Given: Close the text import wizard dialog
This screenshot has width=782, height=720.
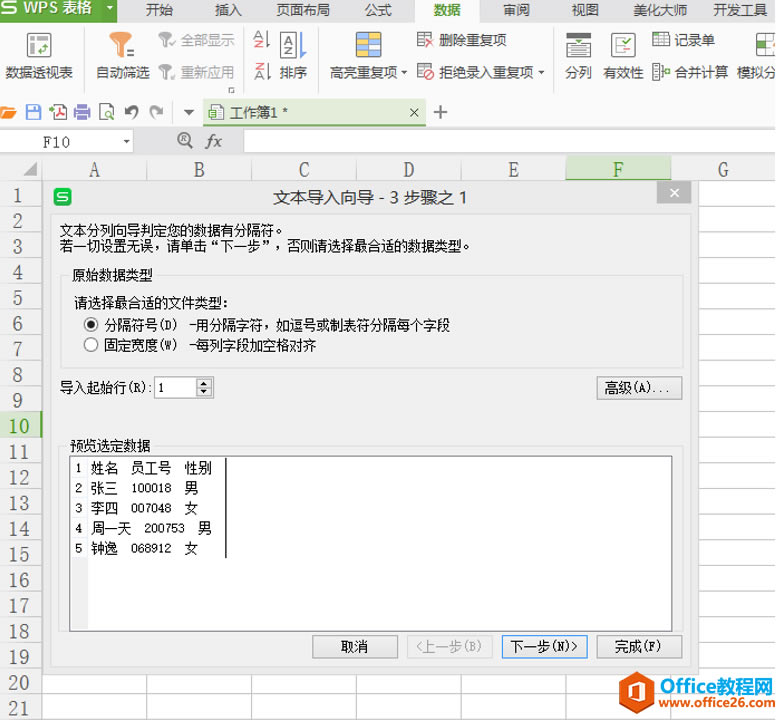Looking at the screenshot, I should coord(674,193).
